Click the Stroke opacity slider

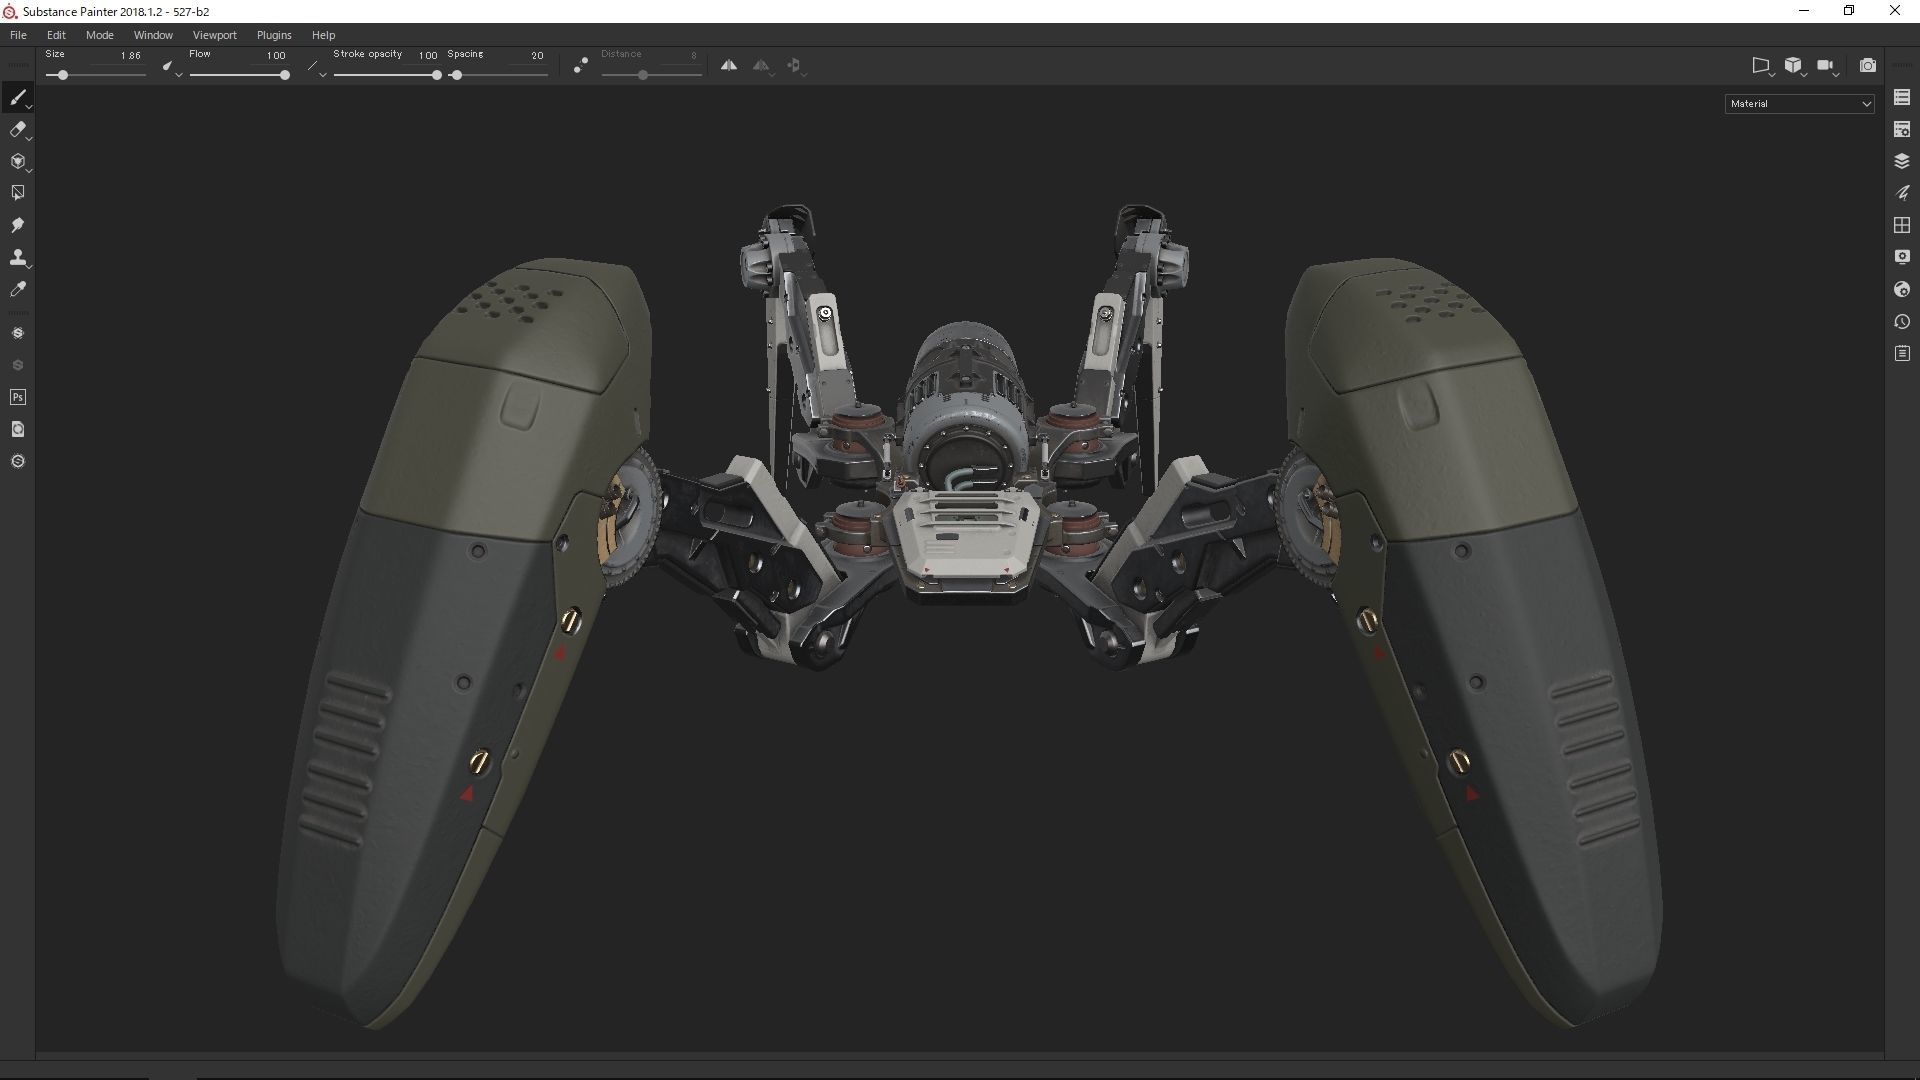pyautogui.click(x=388, y=75)
